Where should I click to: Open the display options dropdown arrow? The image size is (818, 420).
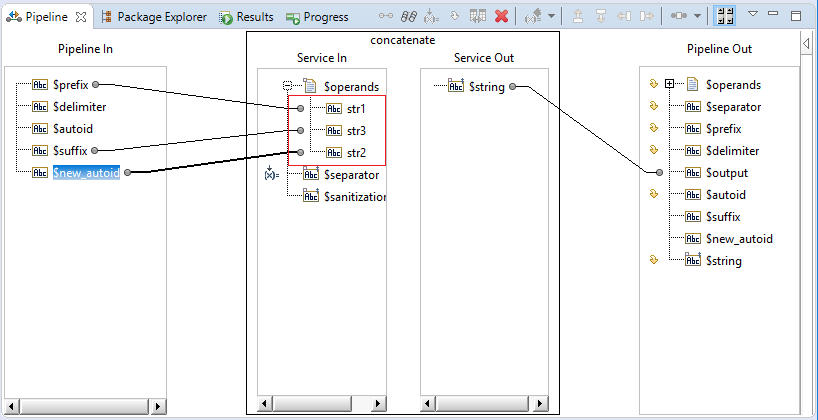pyautogui.click(x=697, y=16)
